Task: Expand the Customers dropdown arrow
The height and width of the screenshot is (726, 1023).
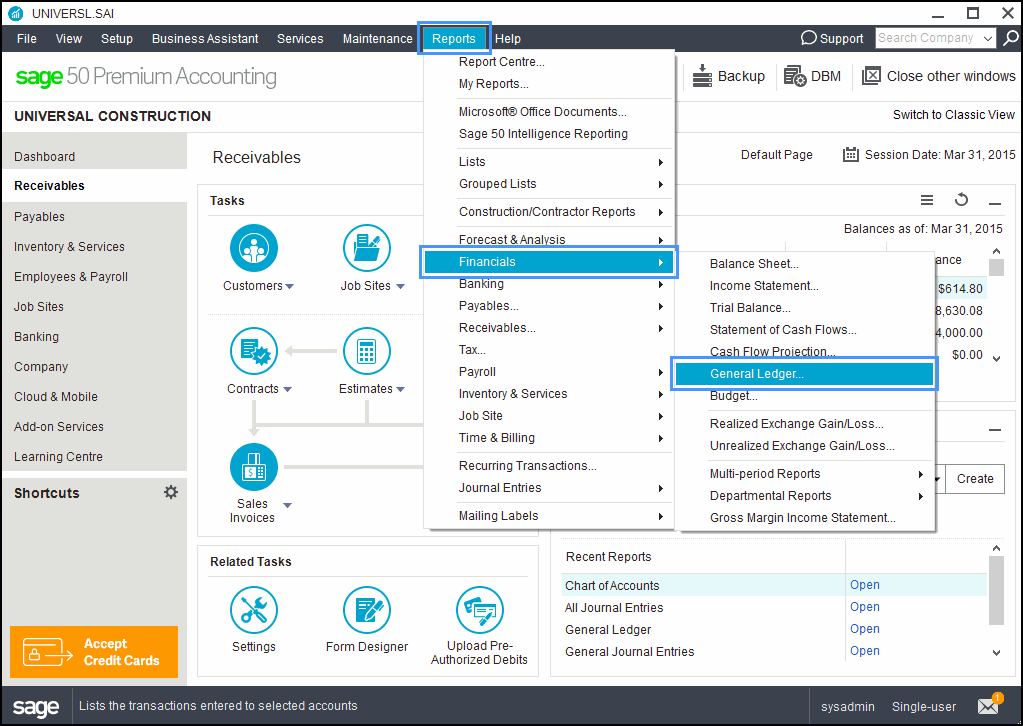Action: coord(290,286)
